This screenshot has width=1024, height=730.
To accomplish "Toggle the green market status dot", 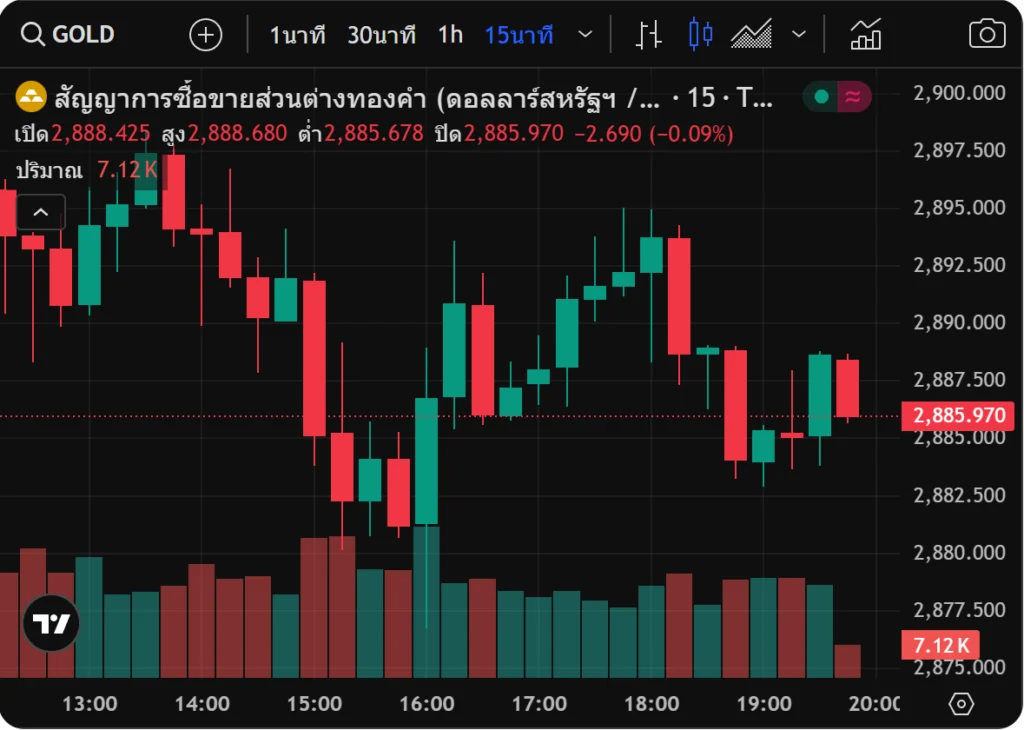I will [x=822, y=97].
